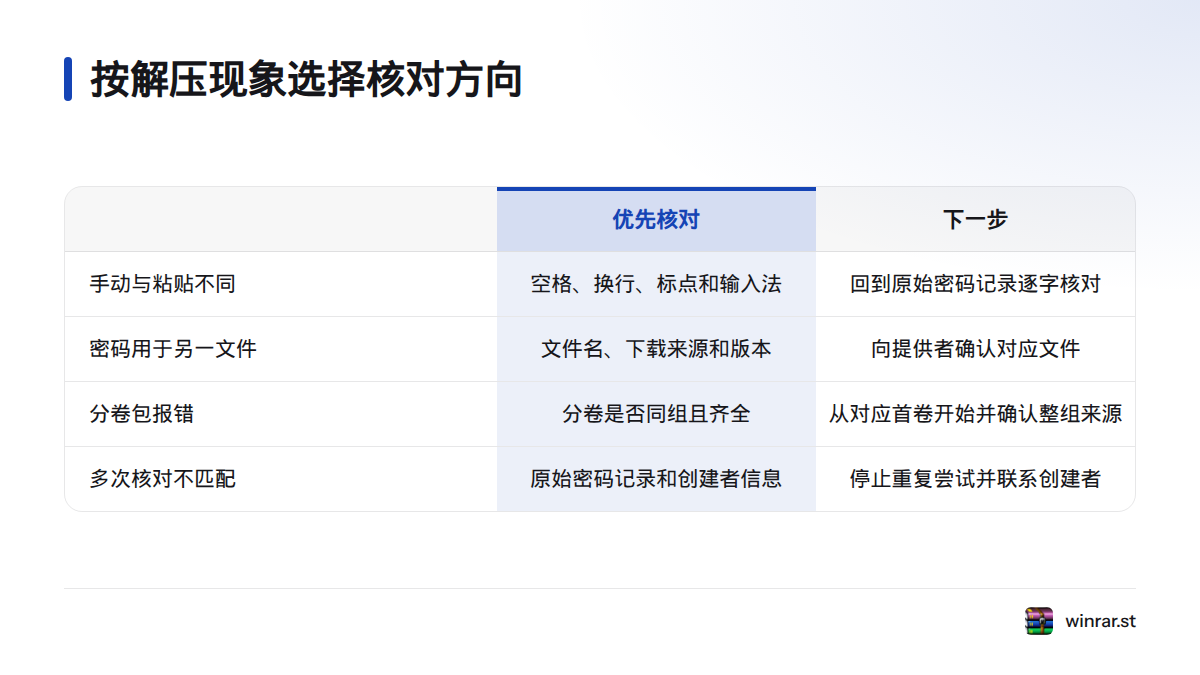Viewport: 1200px width, 675px height.
Task: Click the cell 回到原始密码记录逐字核对
Action: 976,284
